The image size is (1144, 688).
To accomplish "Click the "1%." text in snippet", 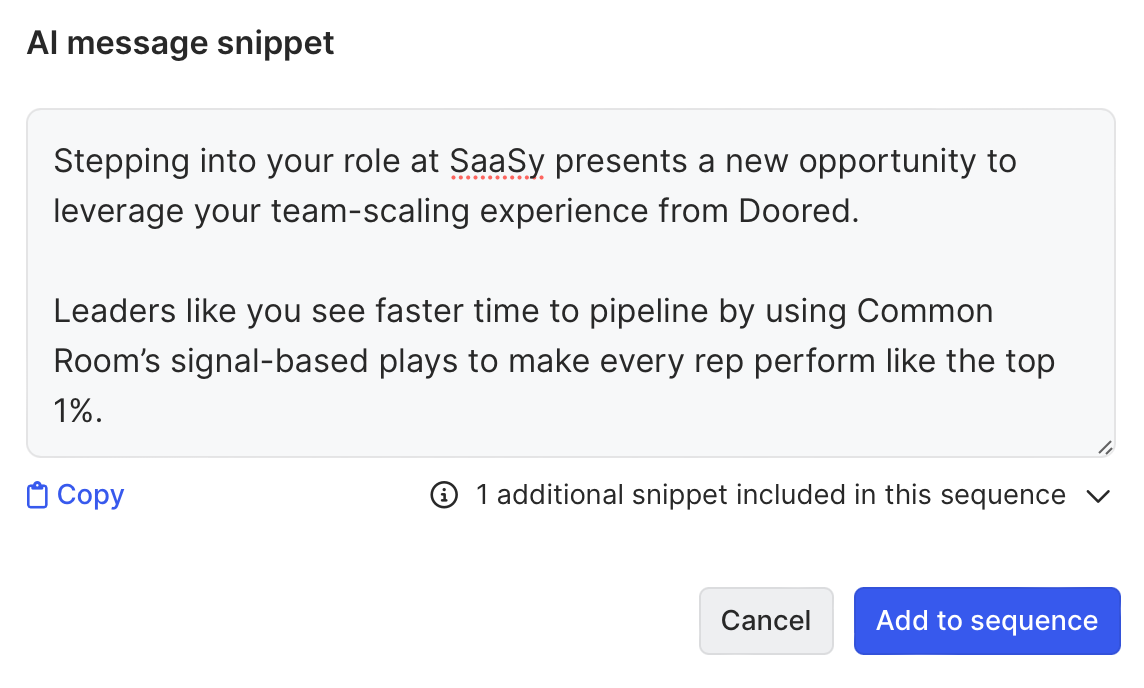I will [79, 411].
